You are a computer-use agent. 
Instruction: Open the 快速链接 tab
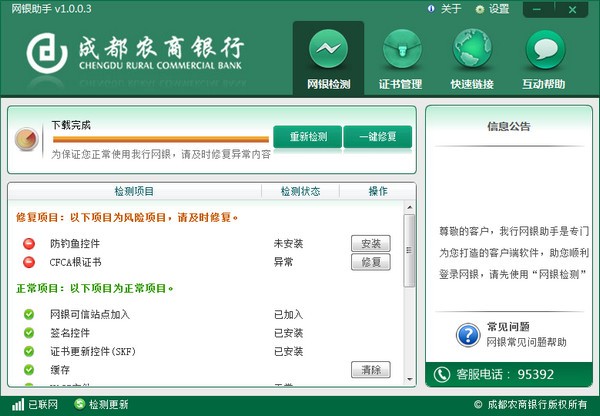click(x=472, y=58)
